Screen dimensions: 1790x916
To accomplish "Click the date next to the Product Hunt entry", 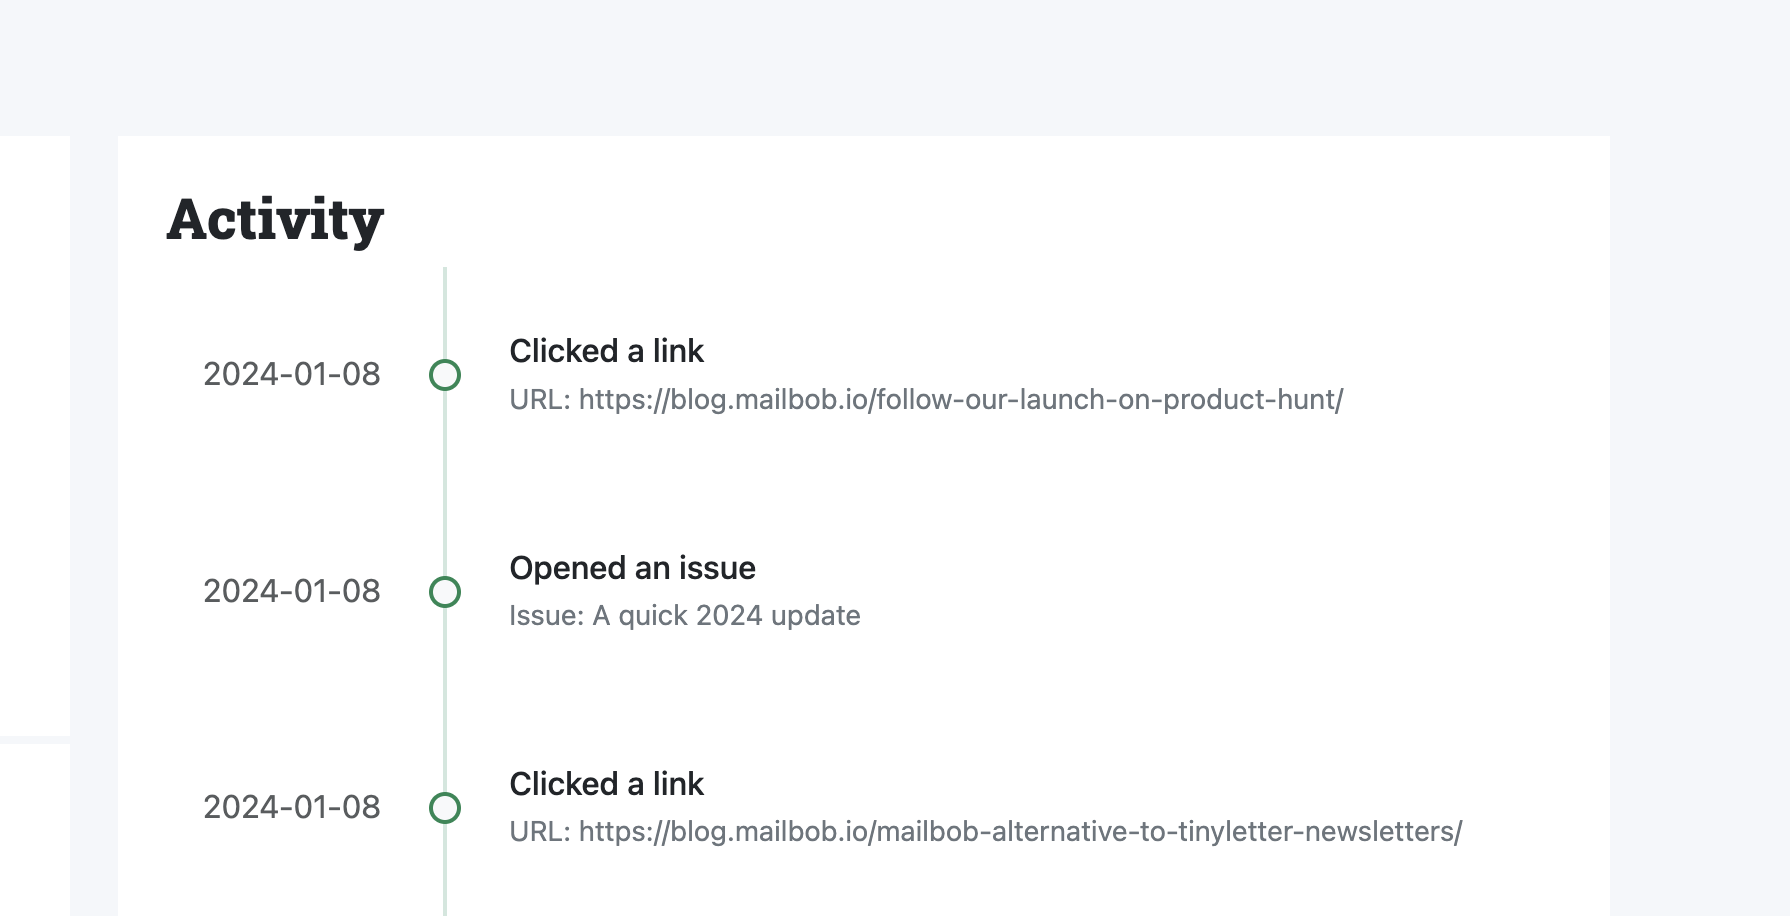I will [291, 375].
